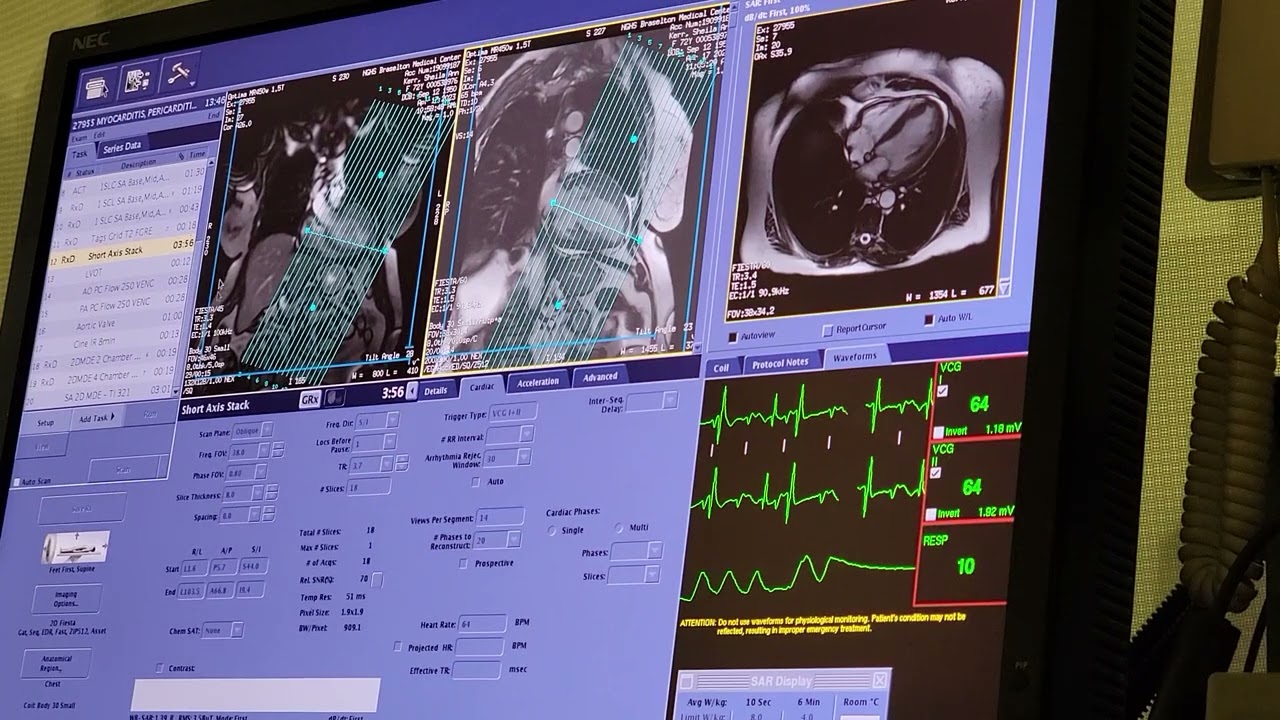Switch to the Coil tab
1280x720 pixels.
721,367
